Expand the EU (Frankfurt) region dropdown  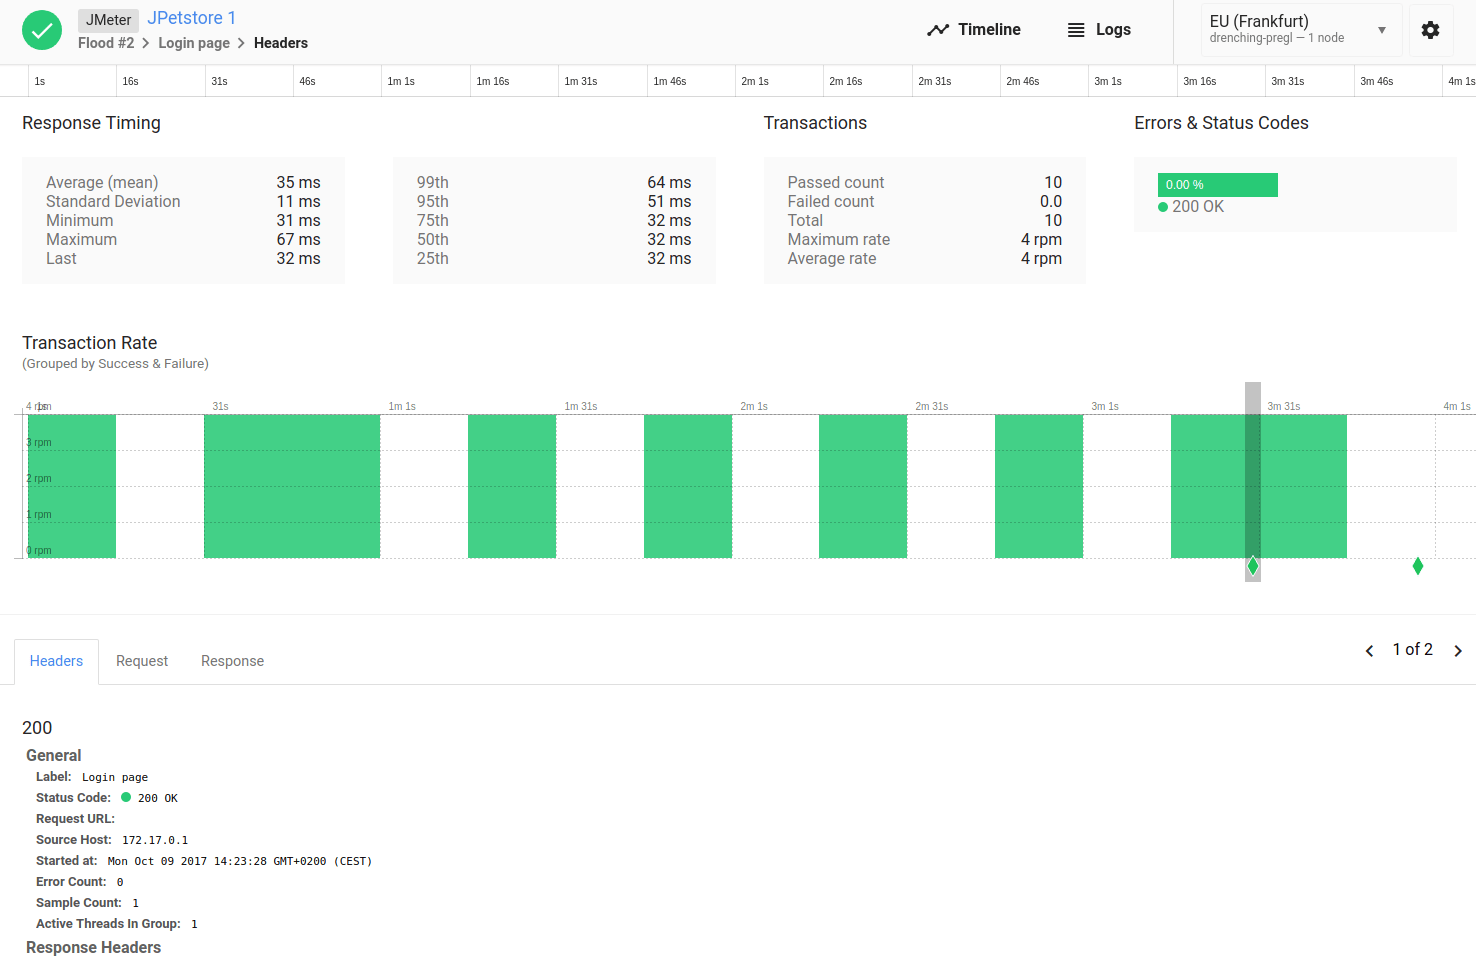pyautogui.click(x=1302, y=30)
